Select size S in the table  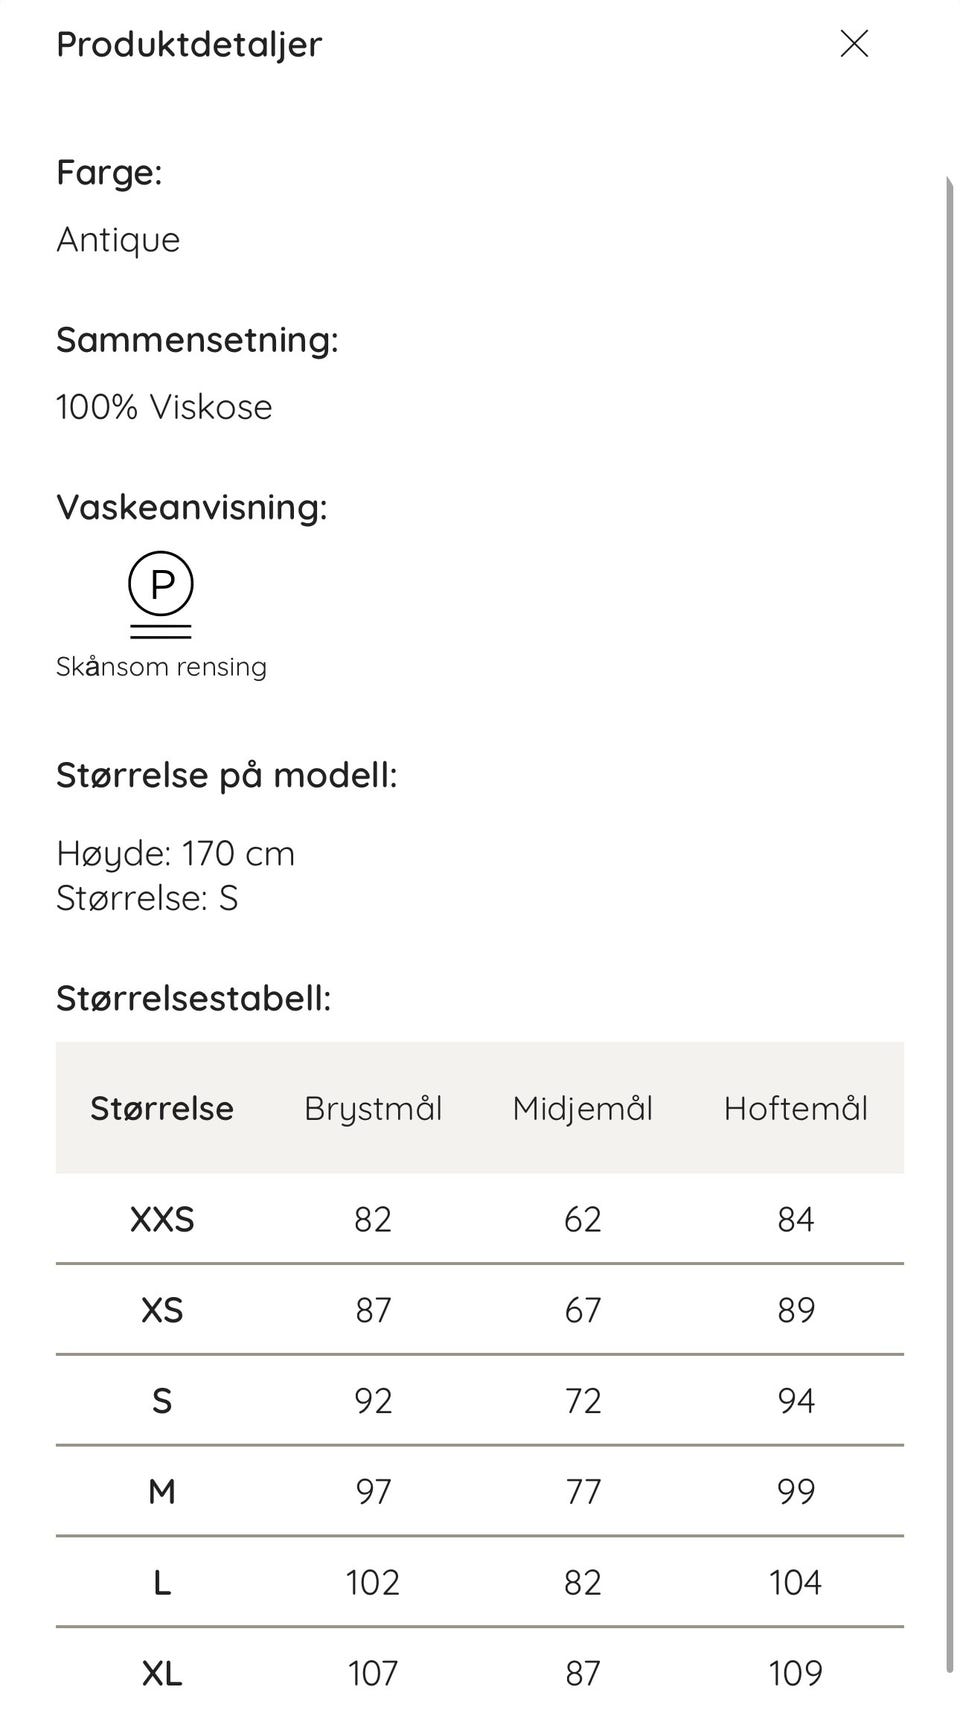(163, 1401)
